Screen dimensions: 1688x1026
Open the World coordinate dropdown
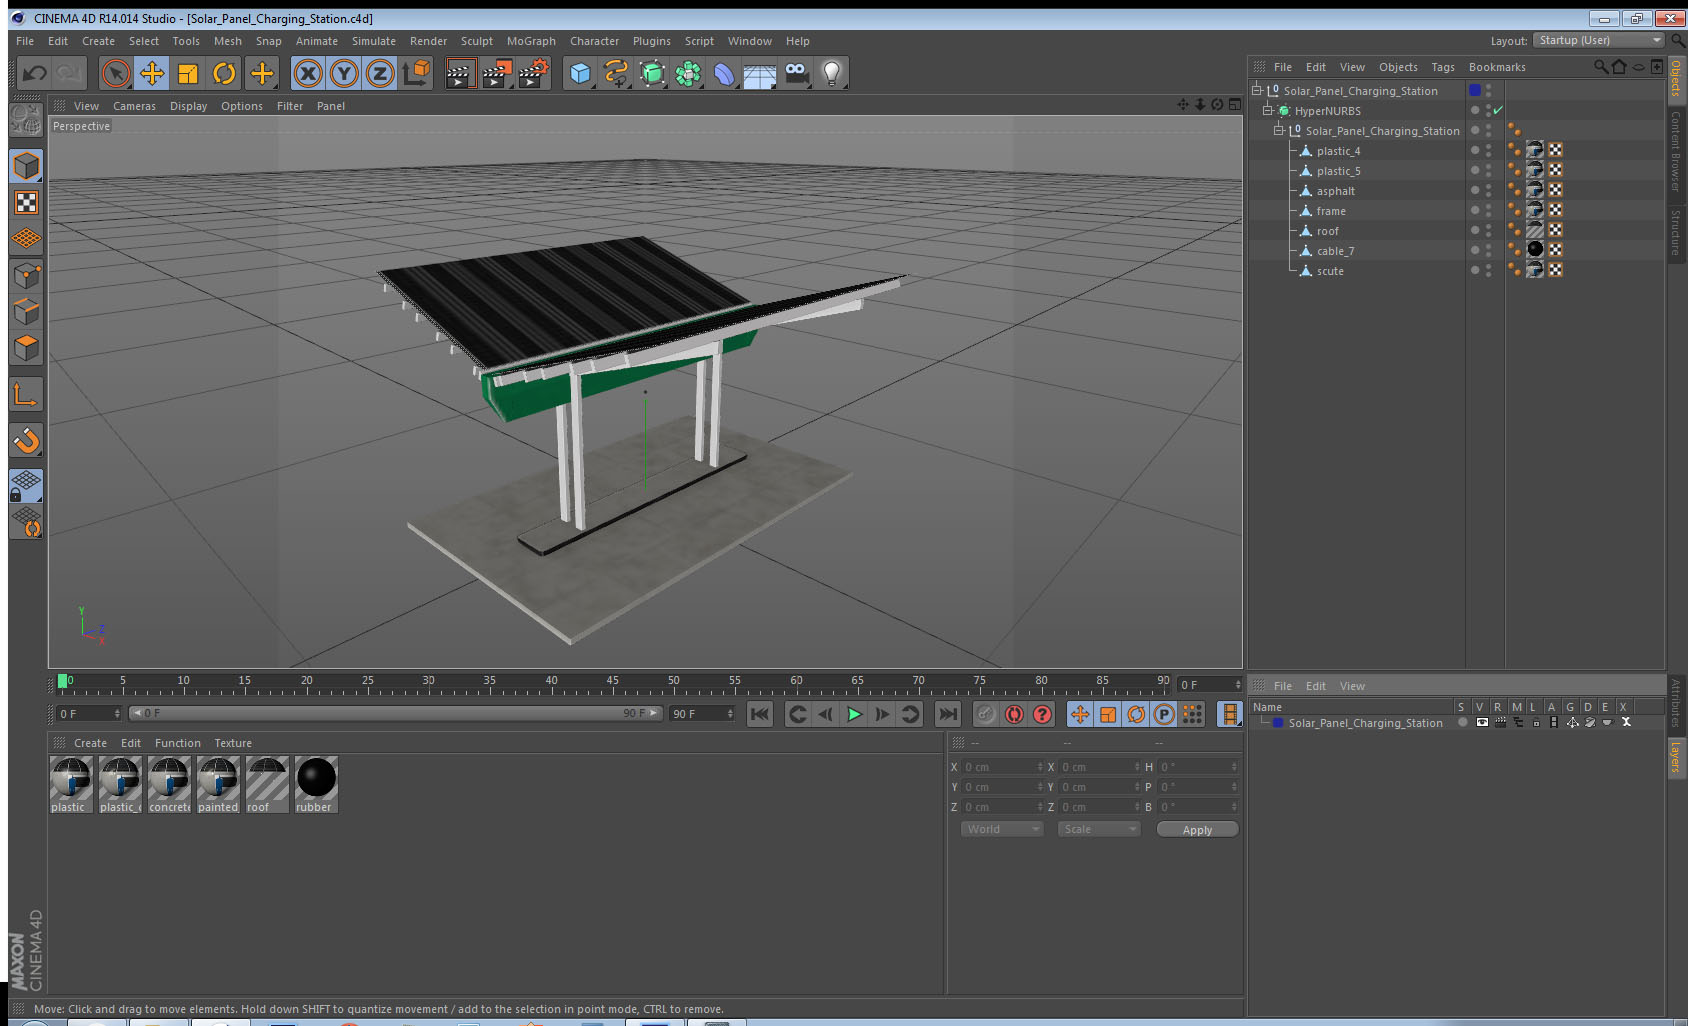1002,829
